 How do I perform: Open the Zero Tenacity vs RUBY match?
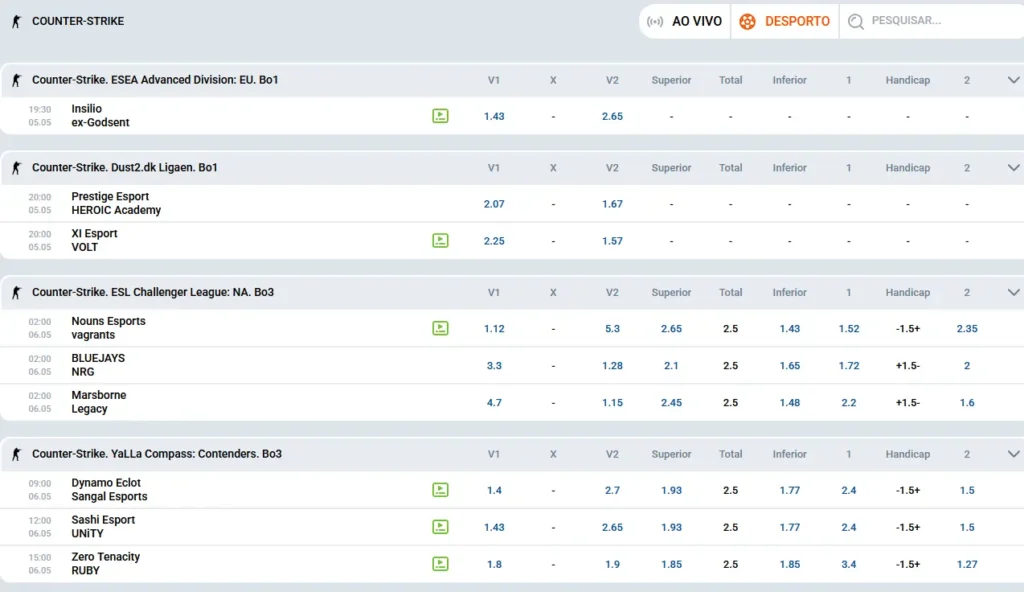coord(105,563)
